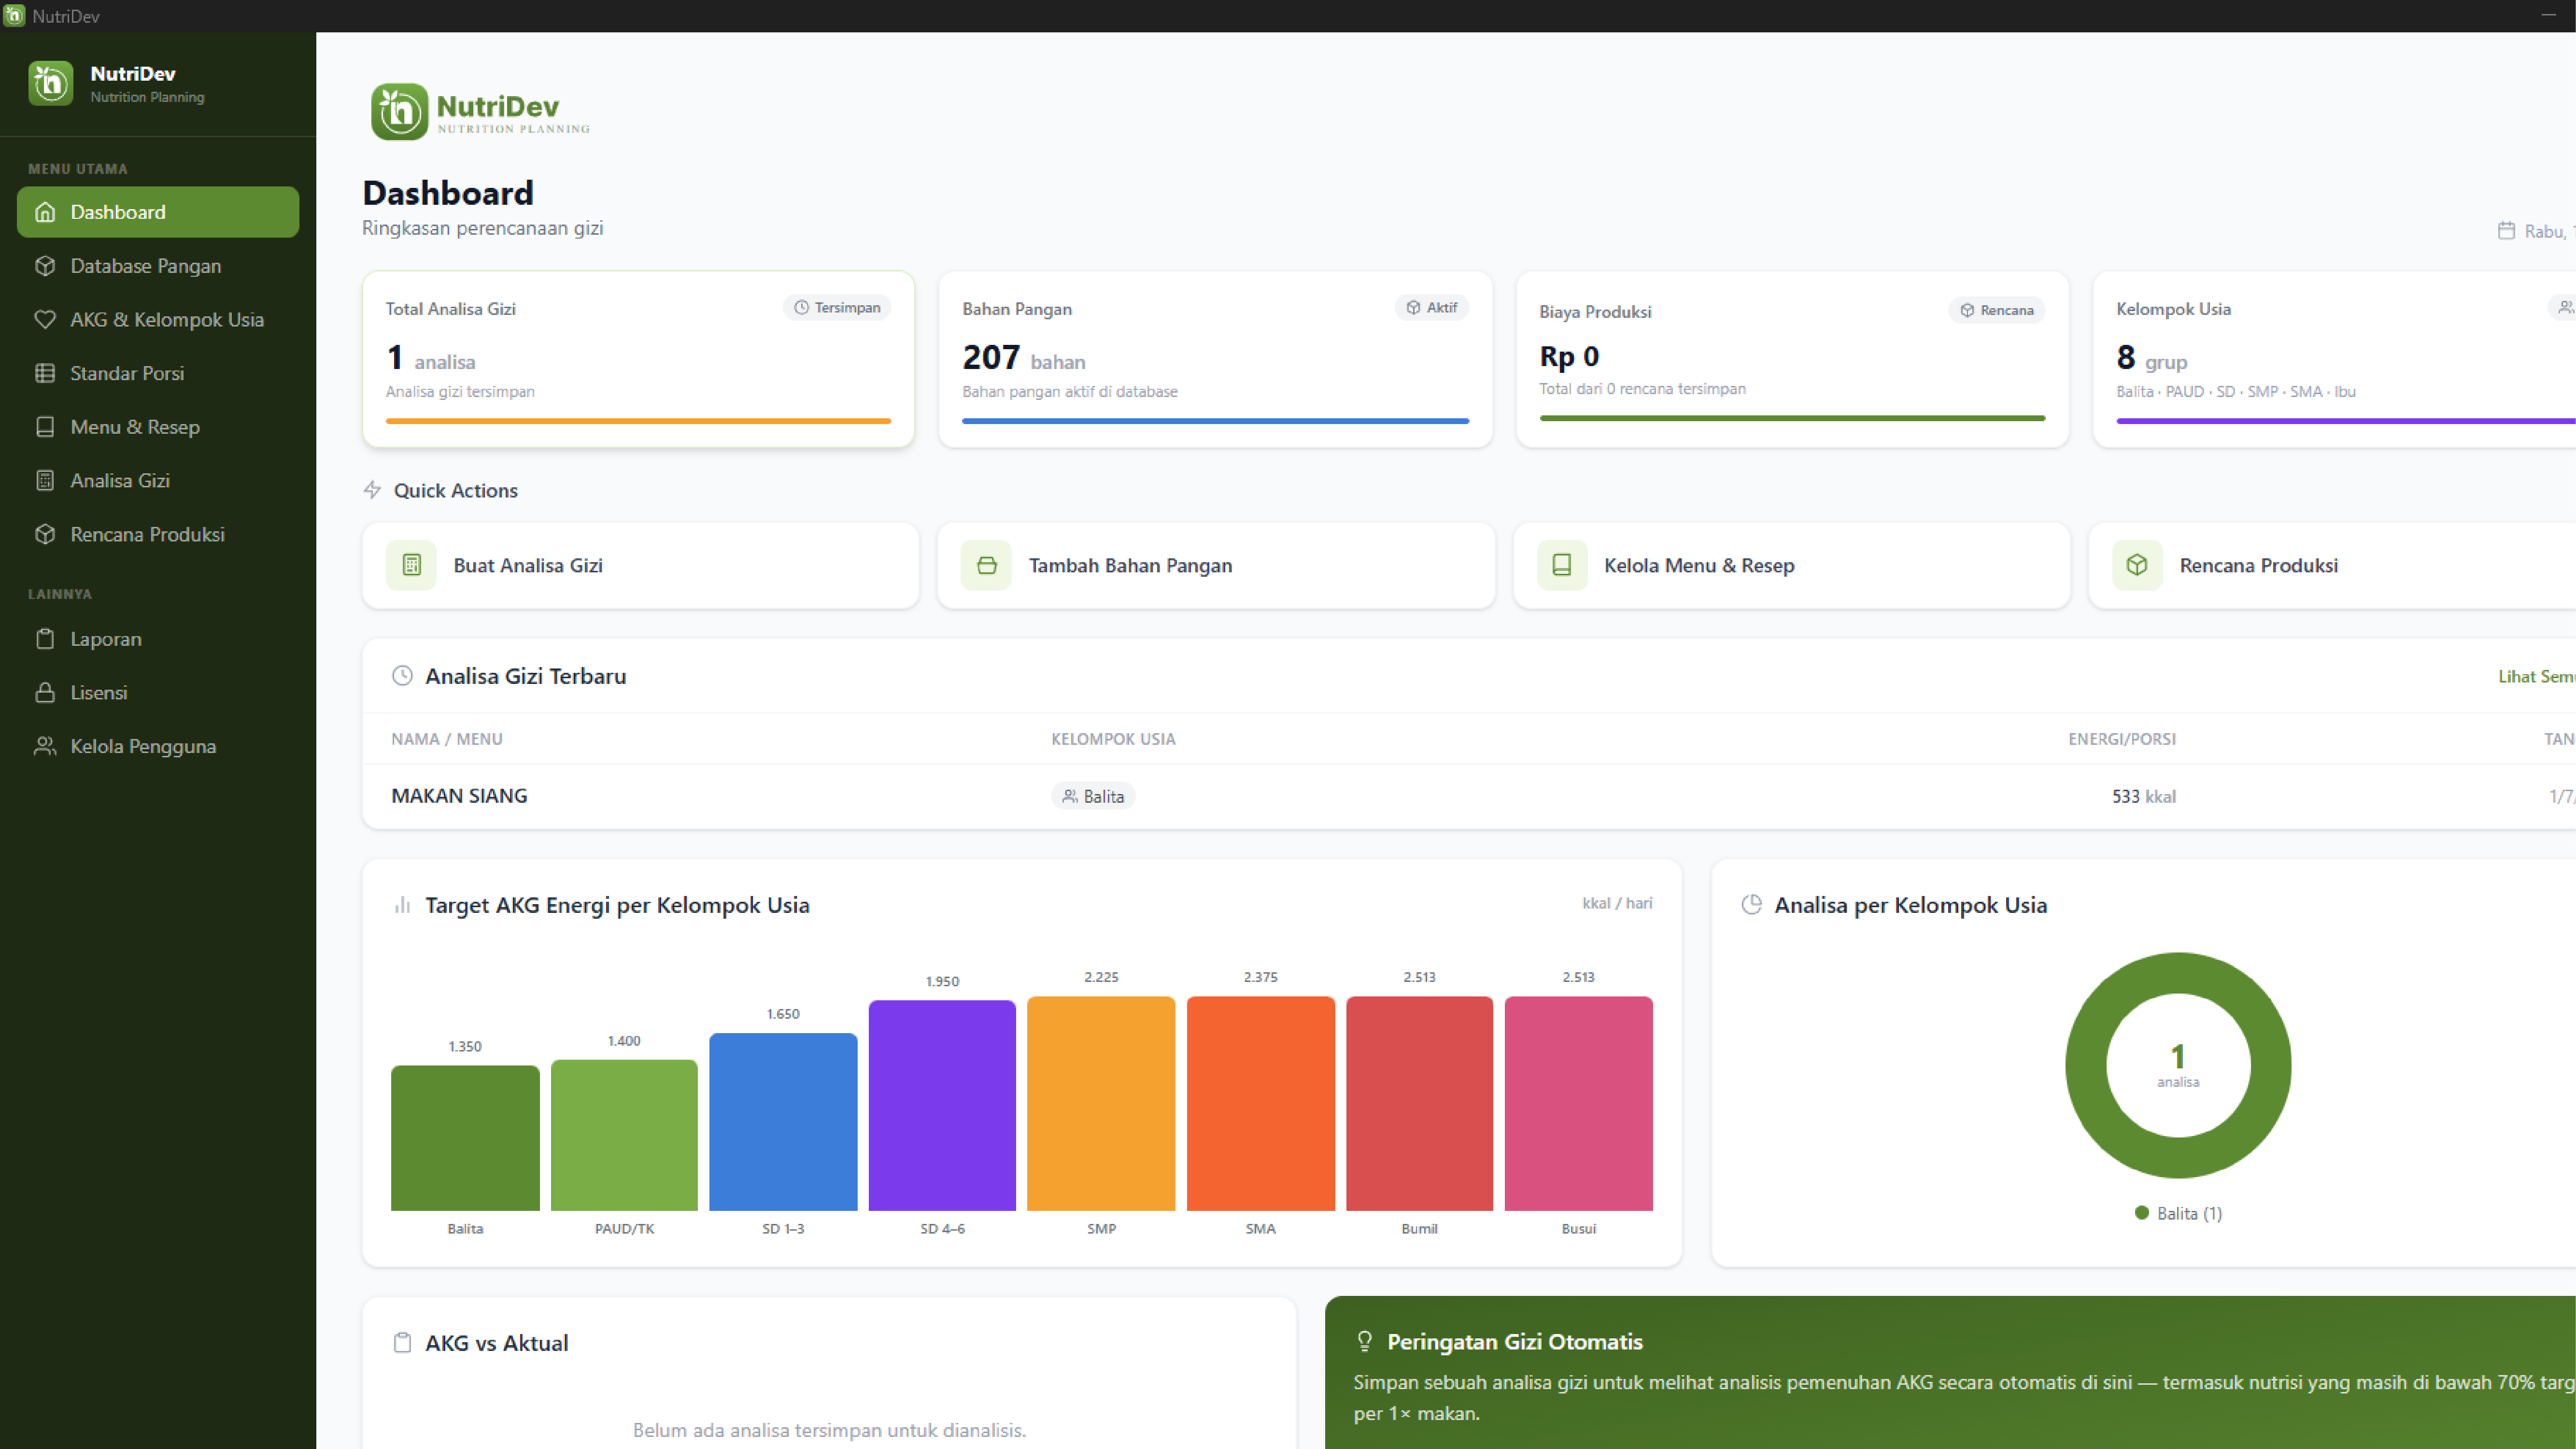Click the clock icon beside Analisa Gizi Terbaru
Screen dimensions: 2576x1449
click(x=402, y=676)
